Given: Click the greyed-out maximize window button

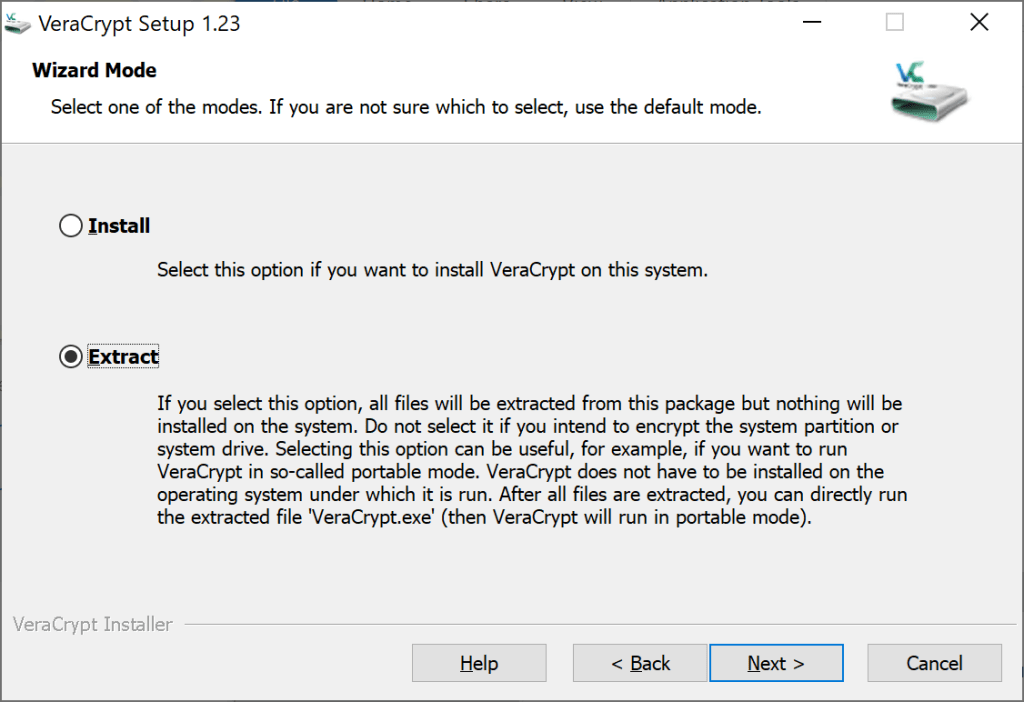Looking at the screenshot, I should (x=895, y=22).
